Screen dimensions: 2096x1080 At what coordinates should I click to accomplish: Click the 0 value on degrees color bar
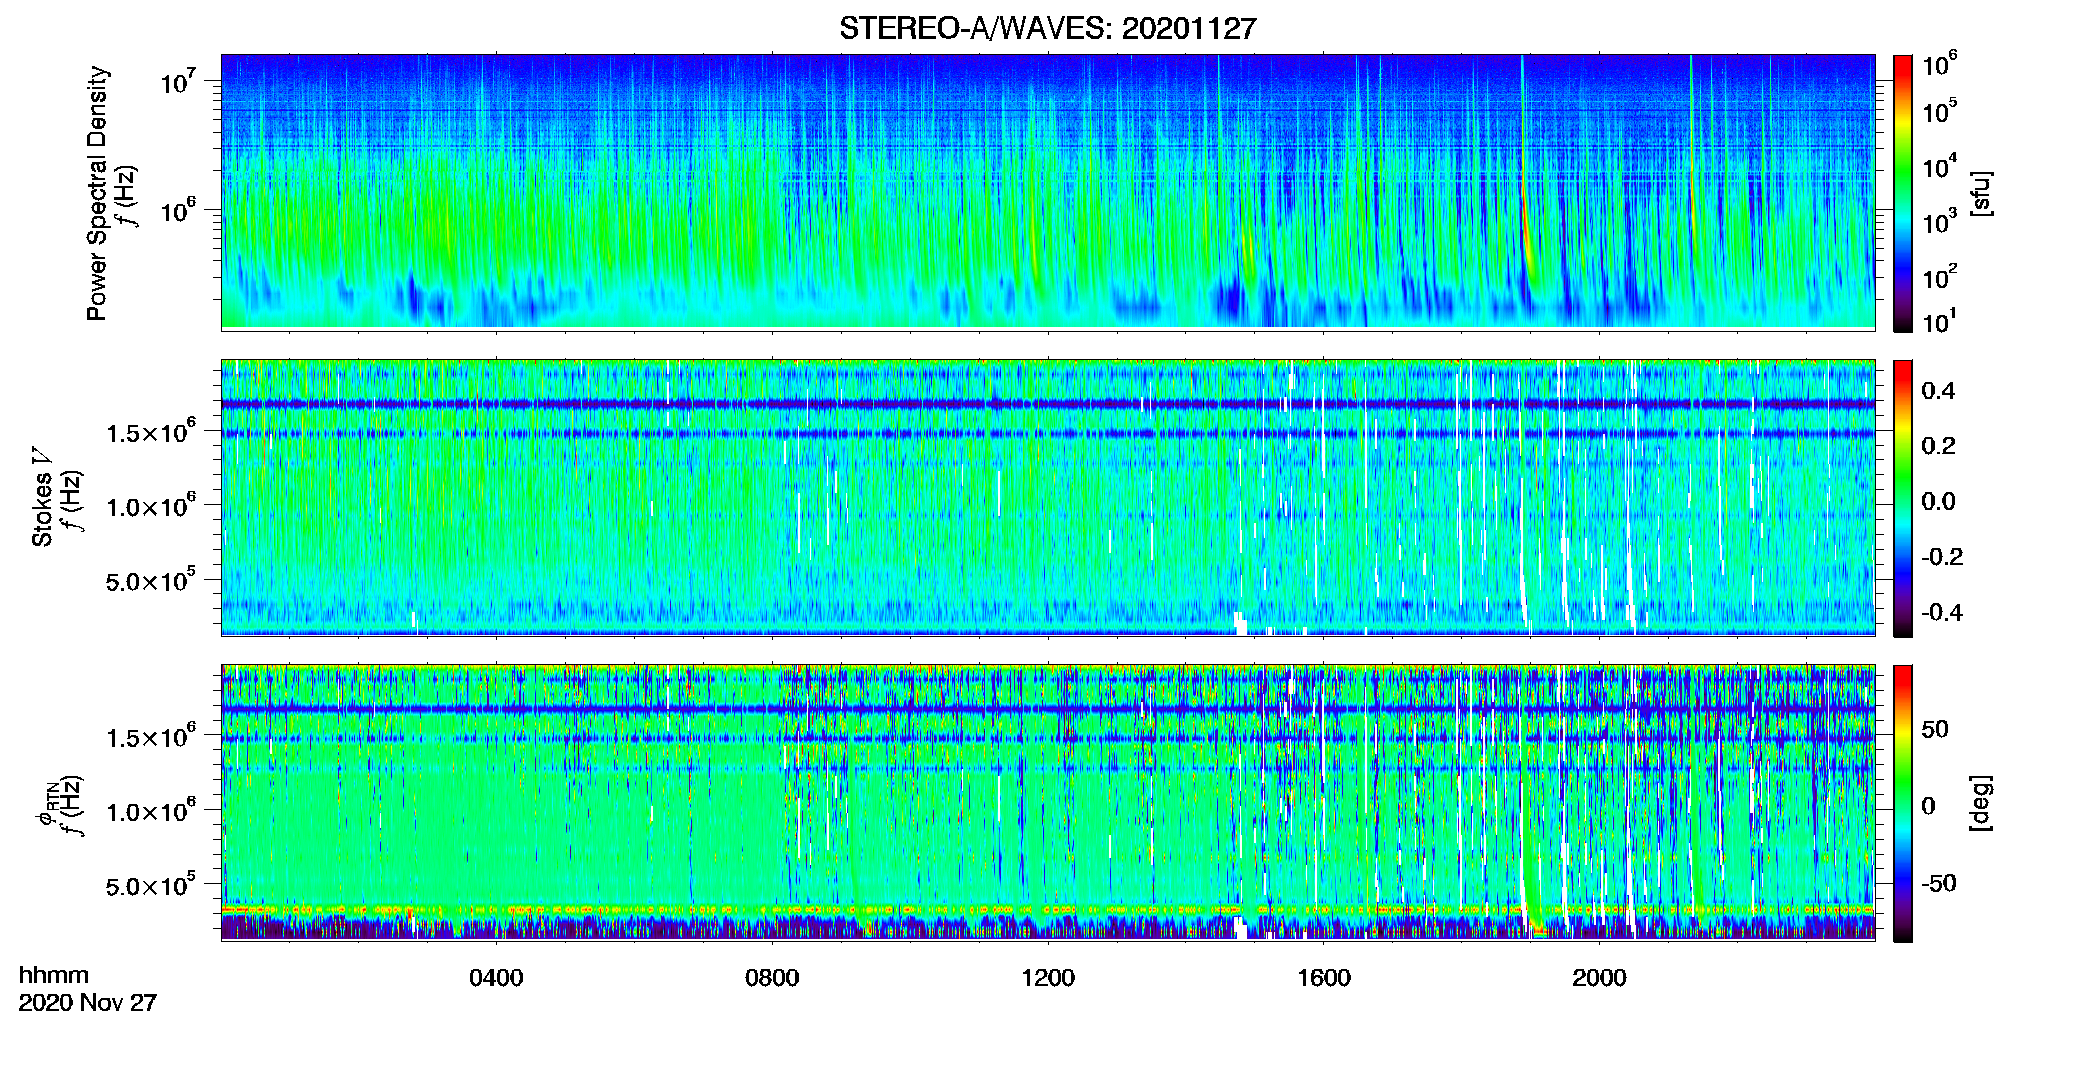click(x=1928, y=806)
